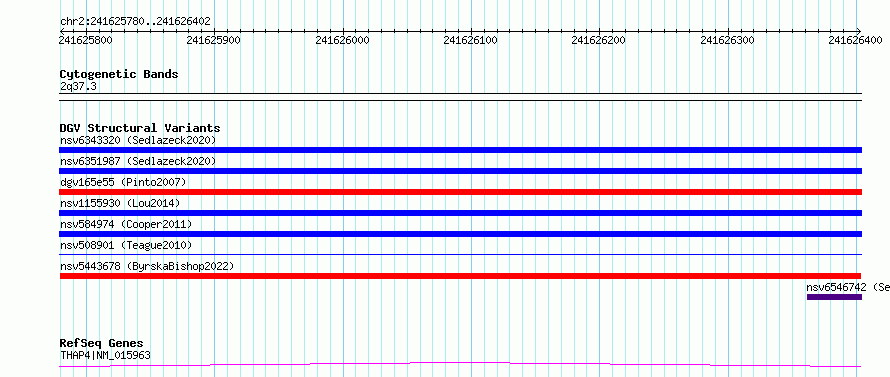This screenshot has width=890, height=377.
Task: Click the 2q37.3 band label
Action: tap(78, 87)
